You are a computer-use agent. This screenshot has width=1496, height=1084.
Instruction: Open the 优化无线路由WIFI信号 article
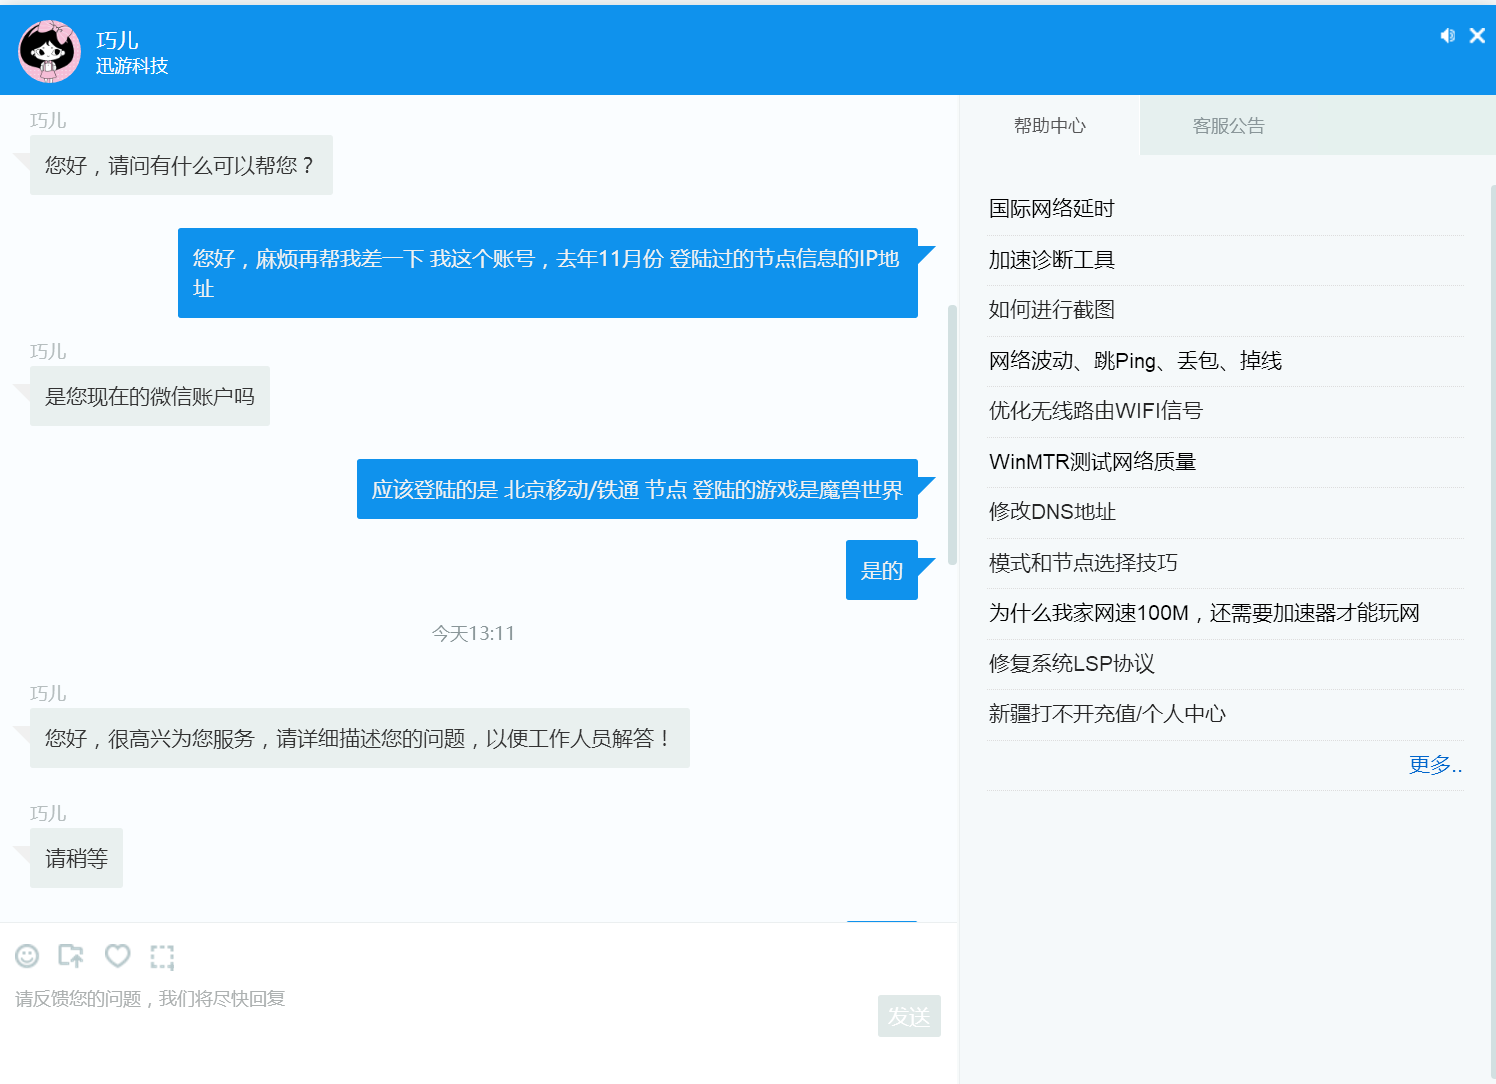point(1095,411)
